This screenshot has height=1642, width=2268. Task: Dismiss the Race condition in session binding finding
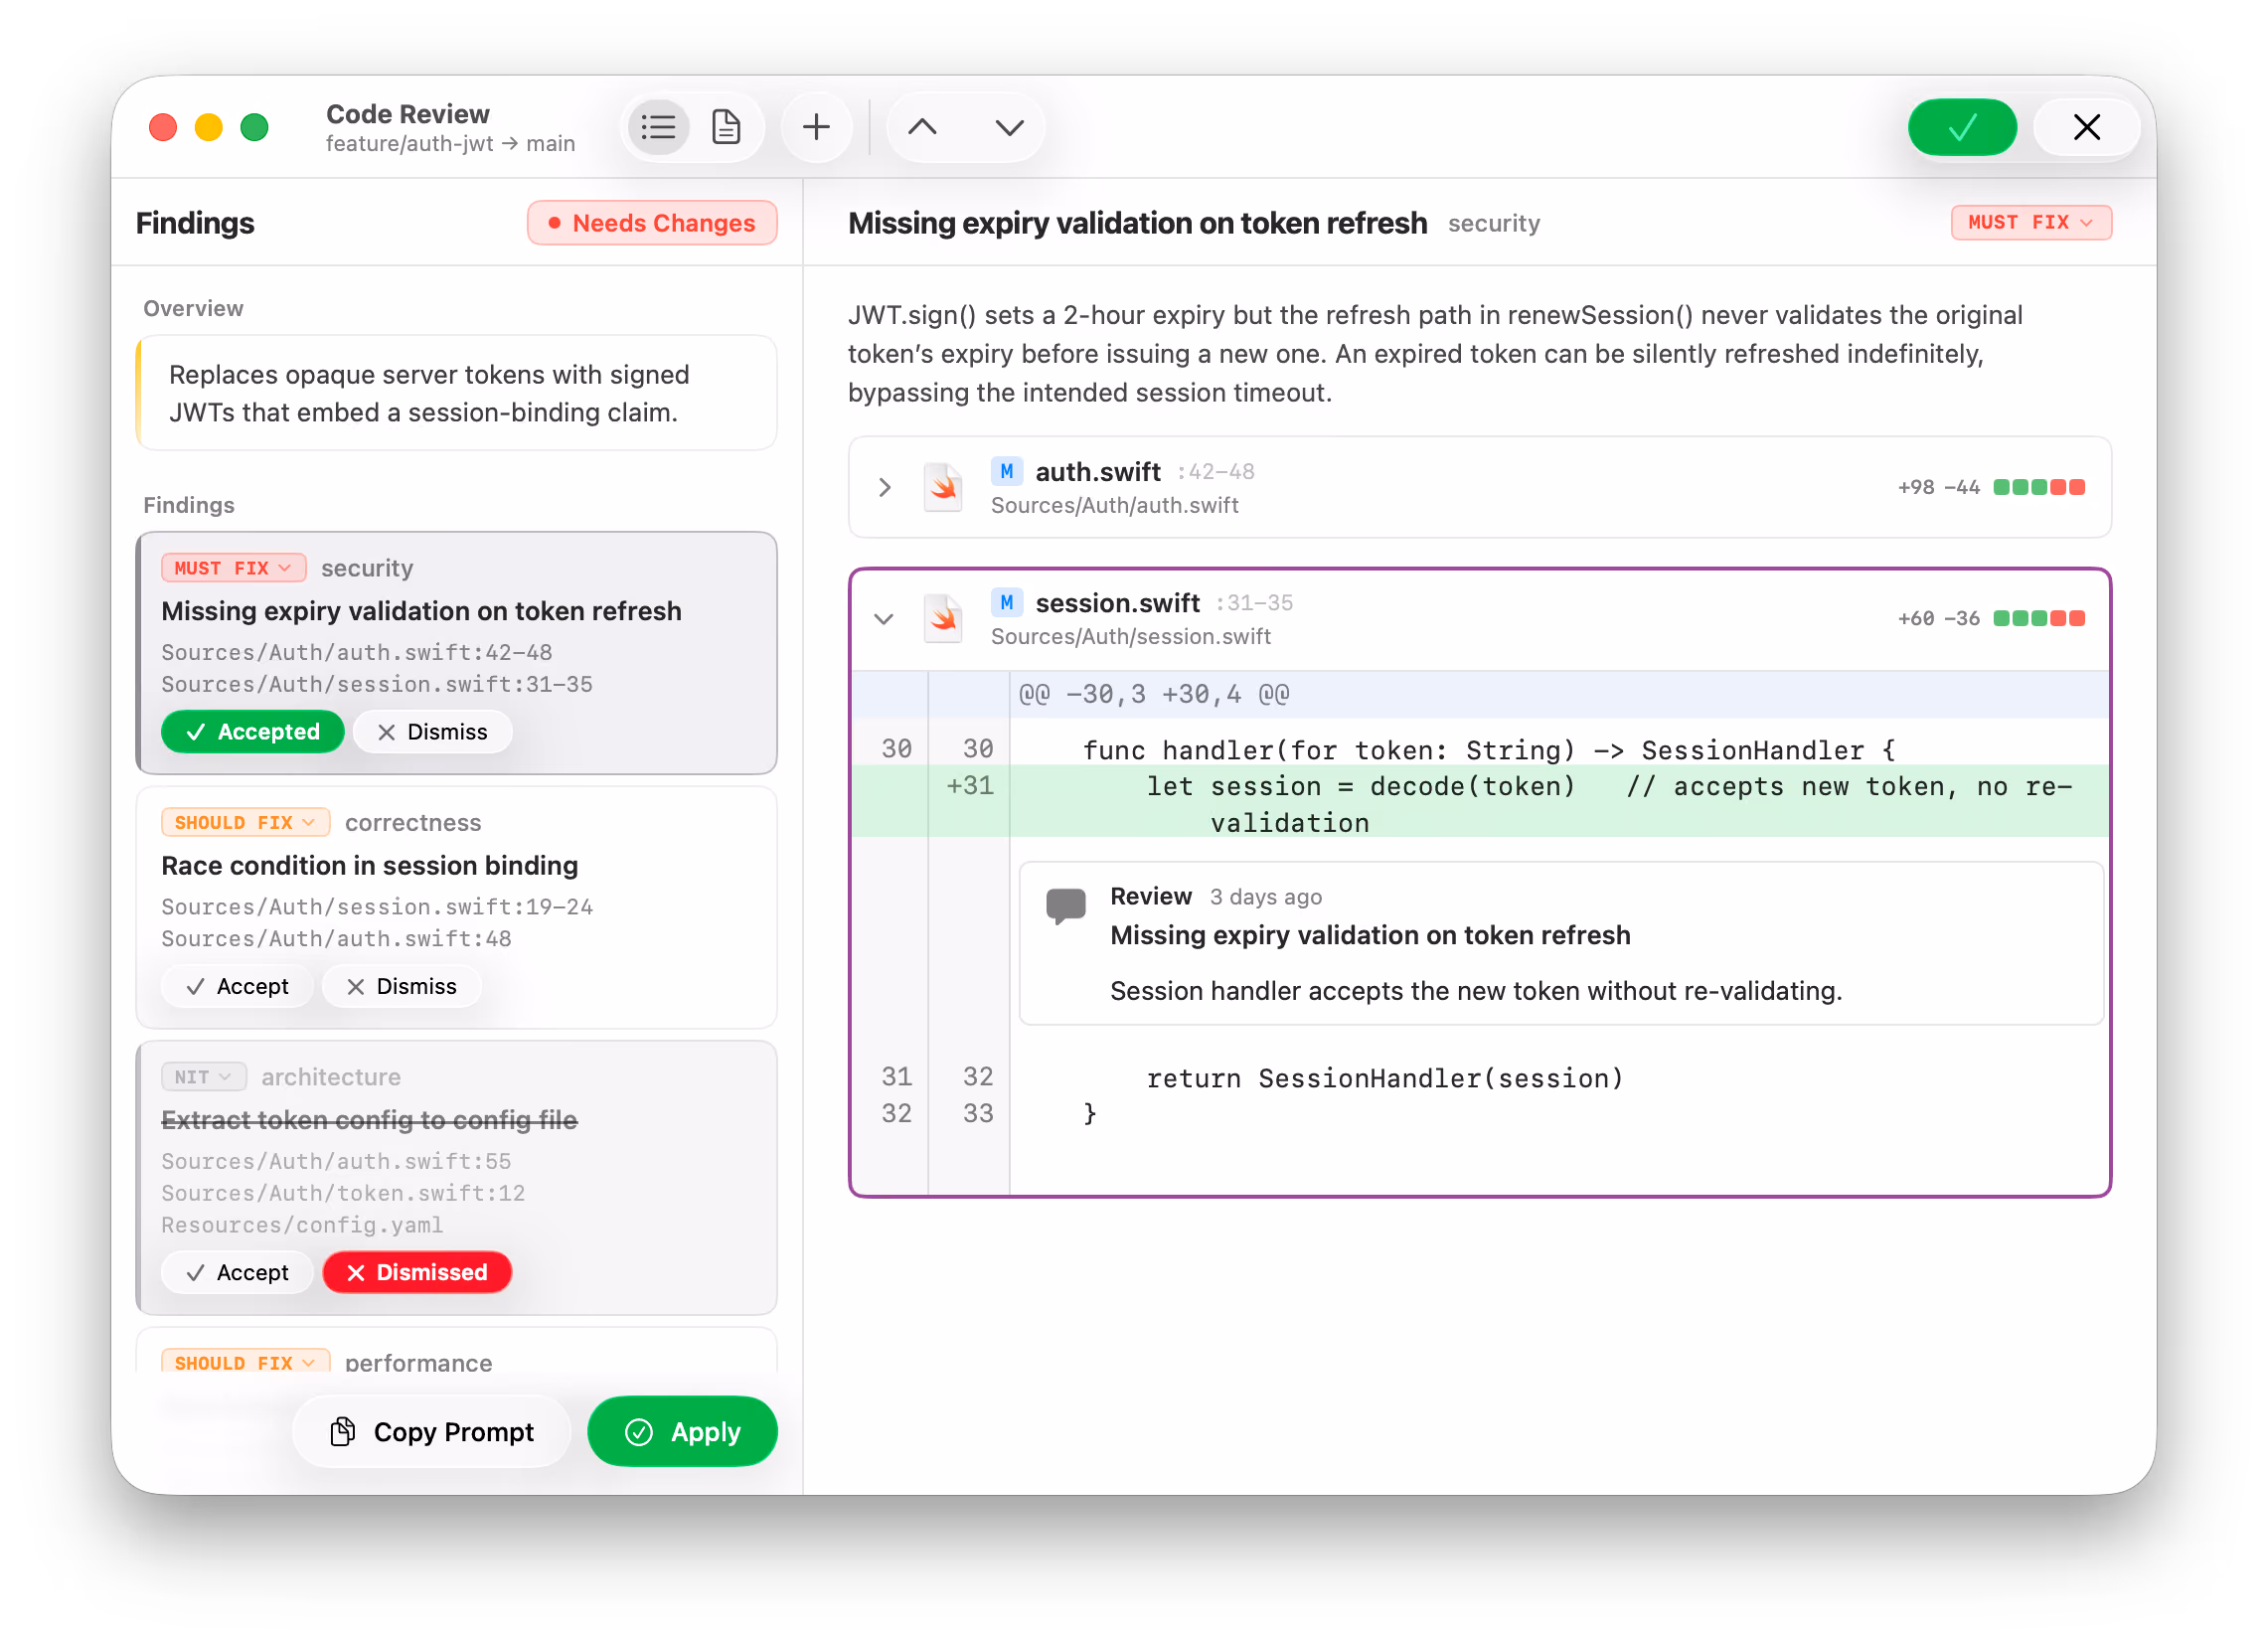click(x=401, y=985)
